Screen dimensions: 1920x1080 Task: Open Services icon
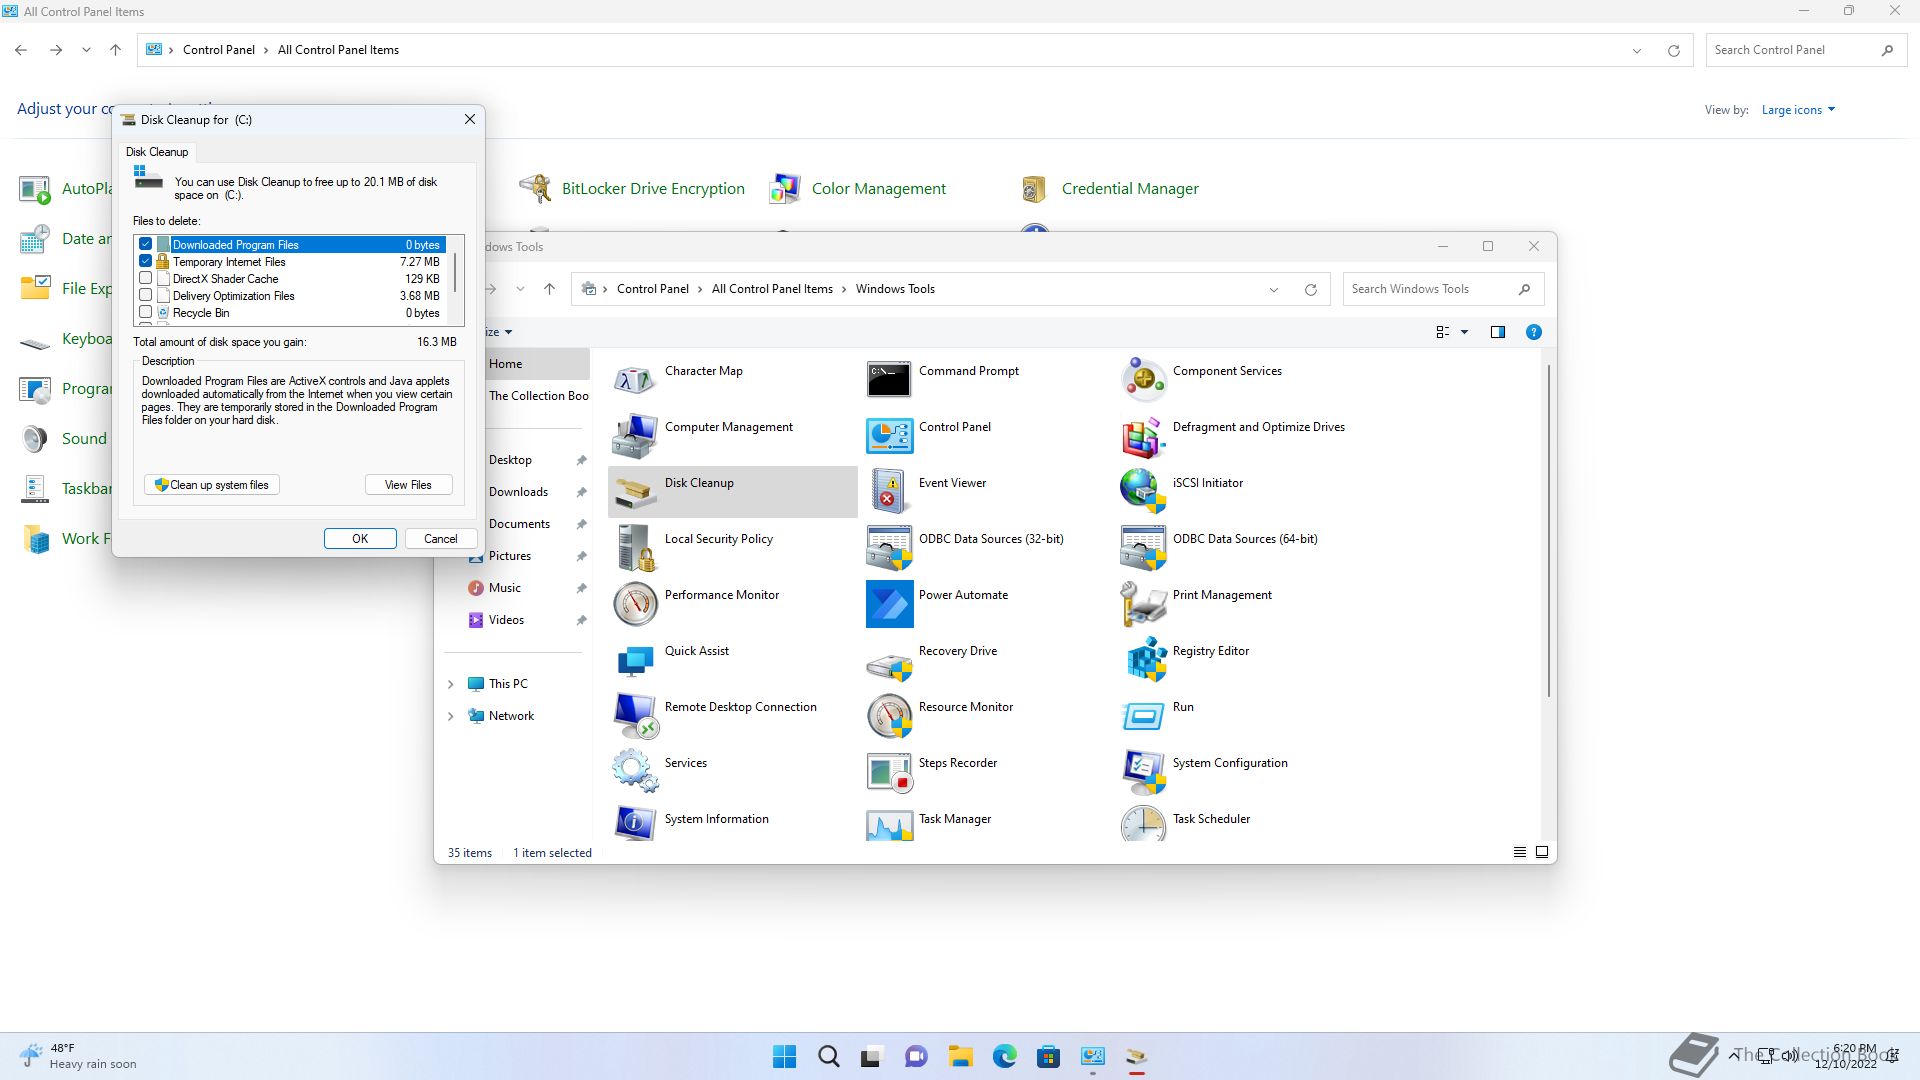pyautogui.click(x=634, y=771)
